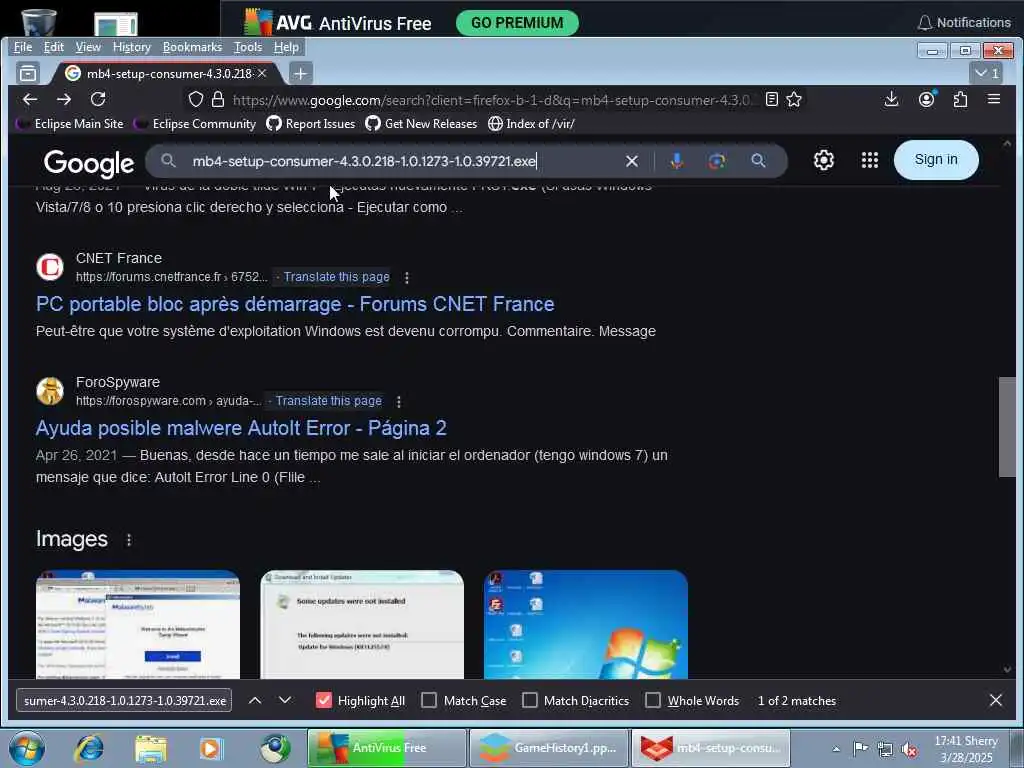
Task: Open Eclipse Main Site bookmark
Action: pos(70,124)
